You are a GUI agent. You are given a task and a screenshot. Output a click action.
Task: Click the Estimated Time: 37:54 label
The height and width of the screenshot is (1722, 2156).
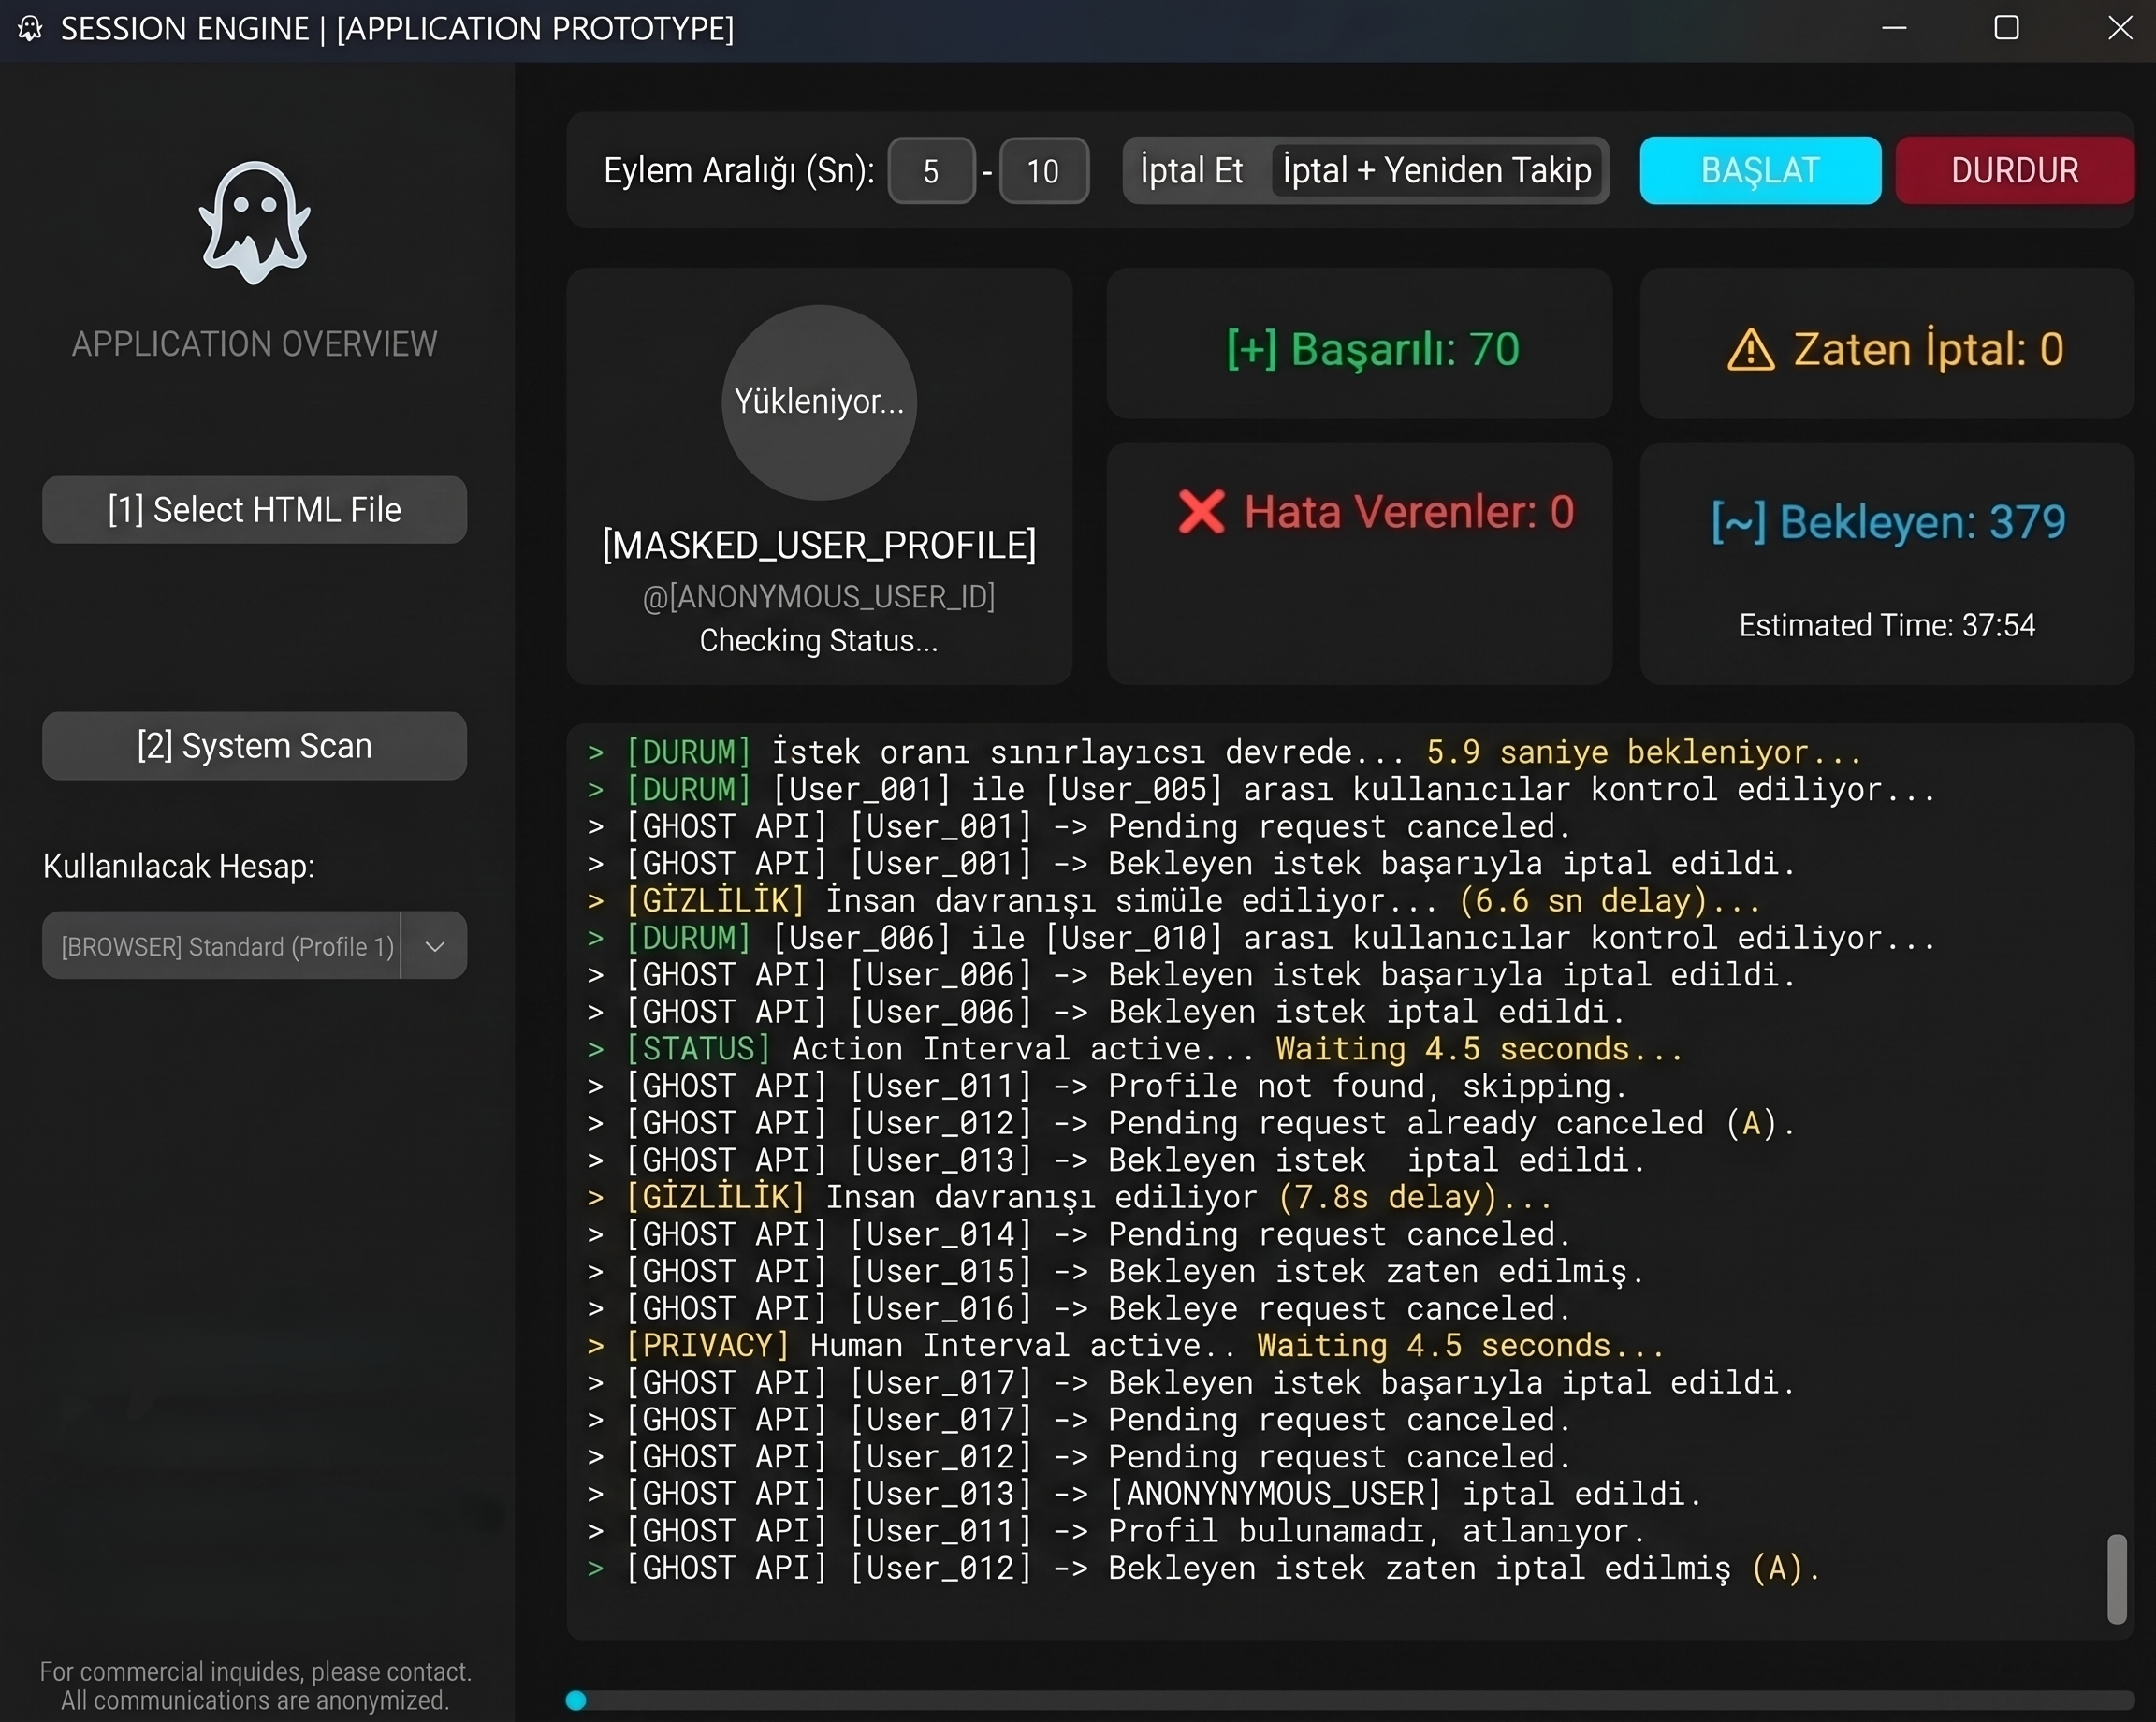[1887, 626]
